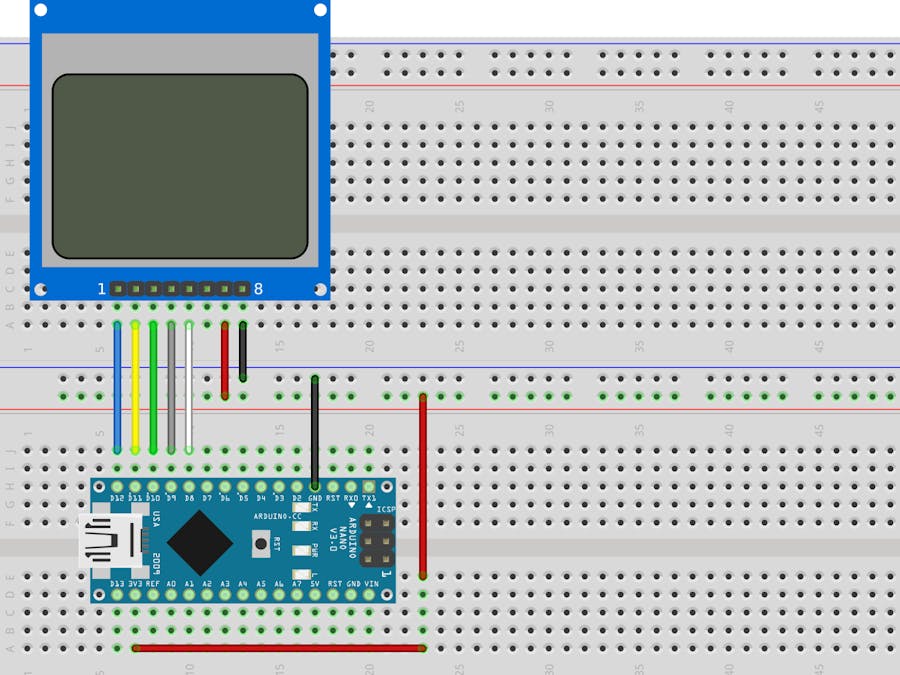Viewport: 900px width, 675px height.
Task: Select the short red wire under the LCD
Action: coord(225,360)
